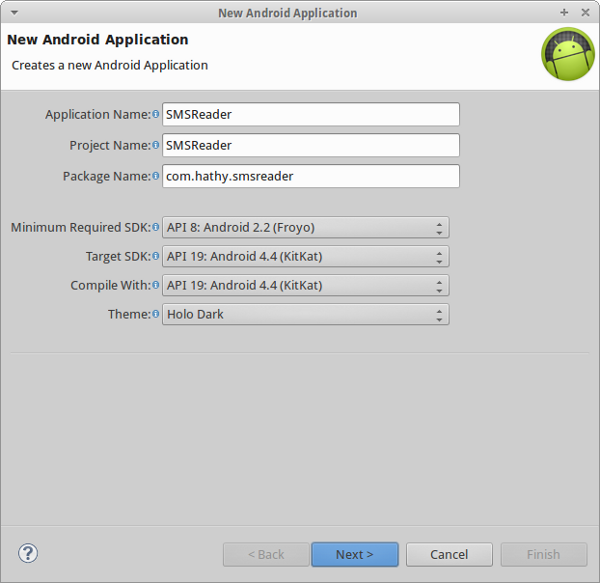The width and height of the screenshot is (600, 583).
Task: Click the bold New Android Application heading
Action: tap(98, 39)
